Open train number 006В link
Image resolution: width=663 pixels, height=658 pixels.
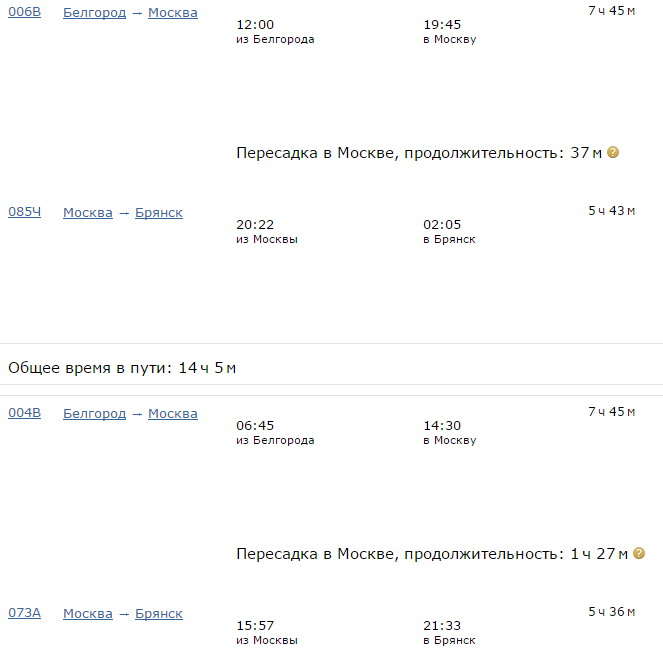[x=25, y=12]
